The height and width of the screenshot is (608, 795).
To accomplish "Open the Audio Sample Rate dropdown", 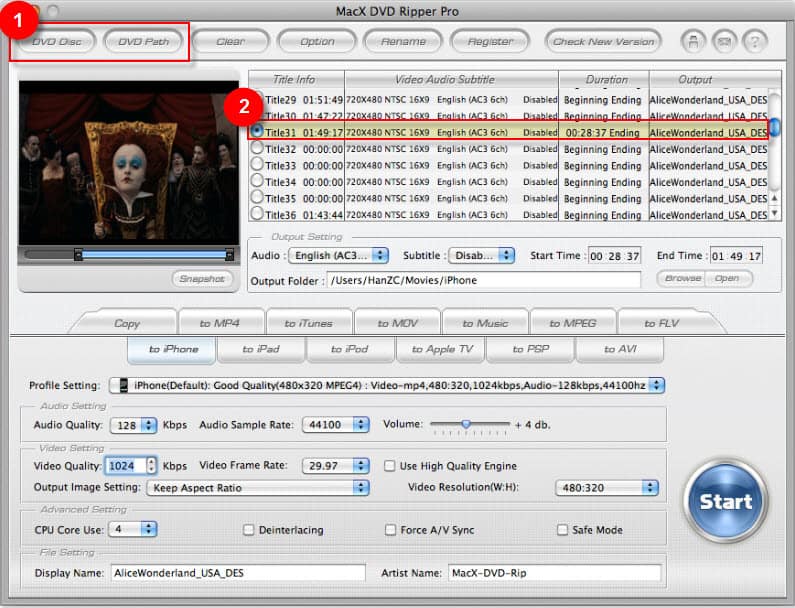I will 336,425.
